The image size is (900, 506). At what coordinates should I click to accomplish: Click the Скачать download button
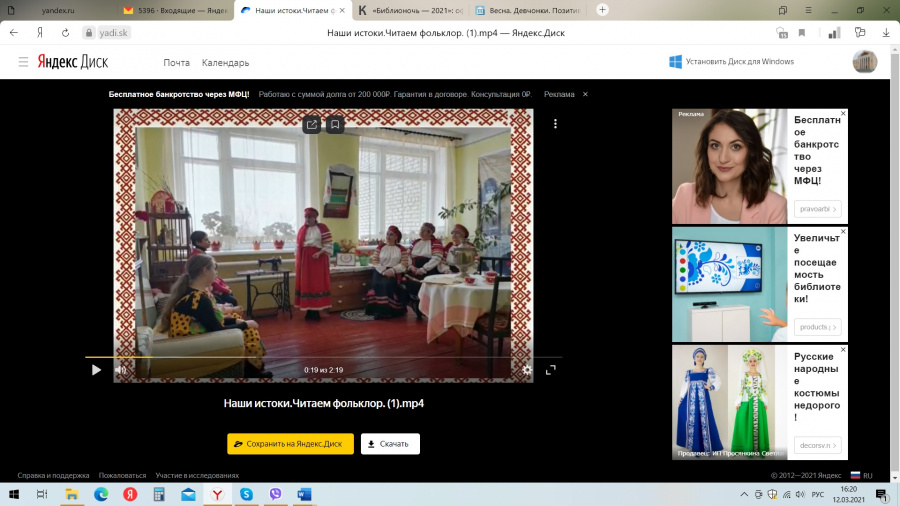tap(390, 443)
